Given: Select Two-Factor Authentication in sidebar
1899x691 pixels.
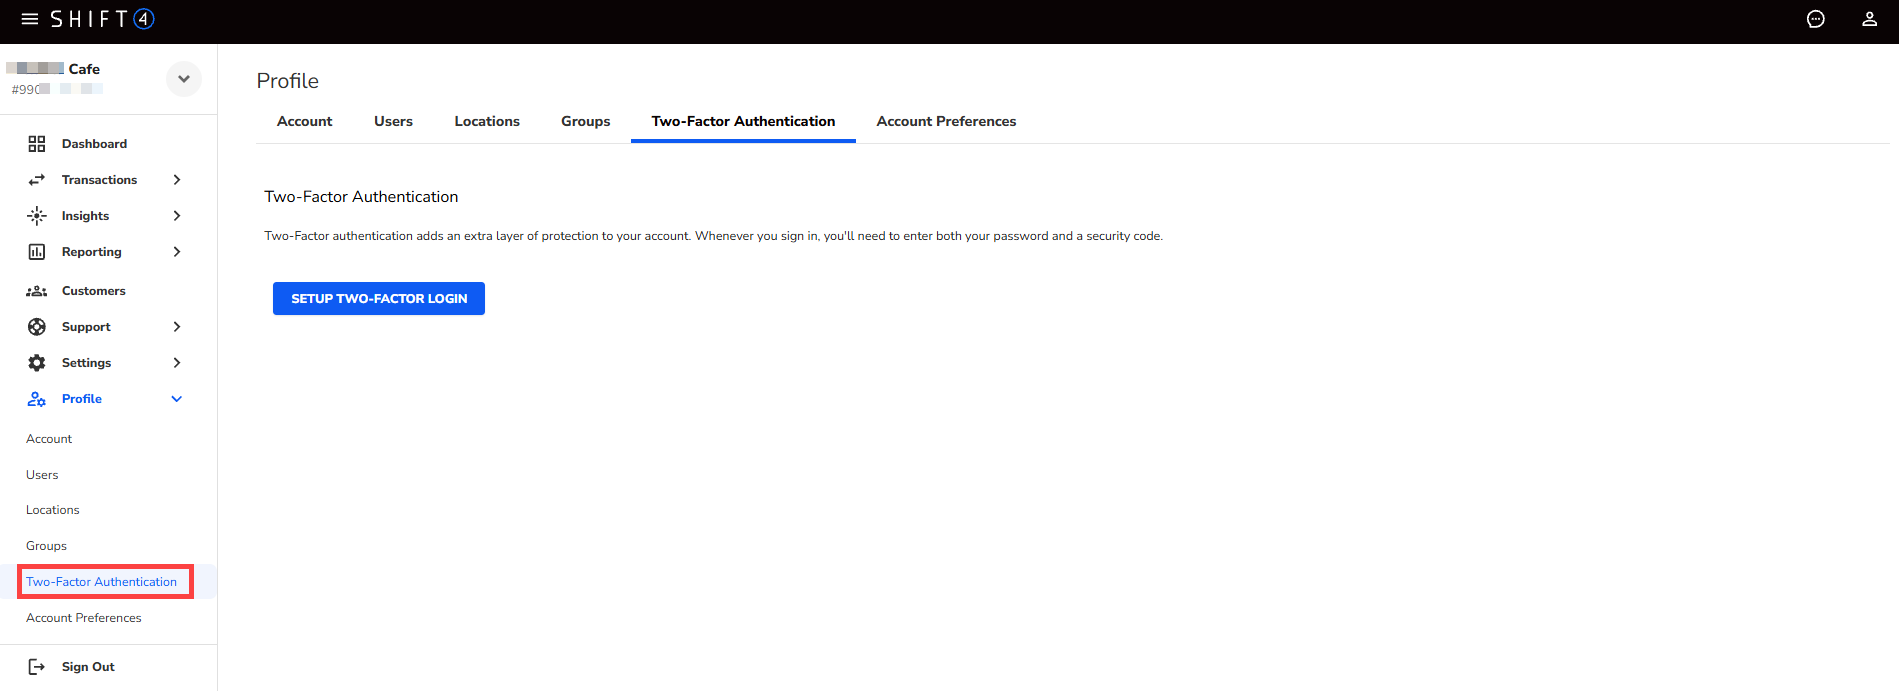Looking at the screenshot, I should [102, 582].
